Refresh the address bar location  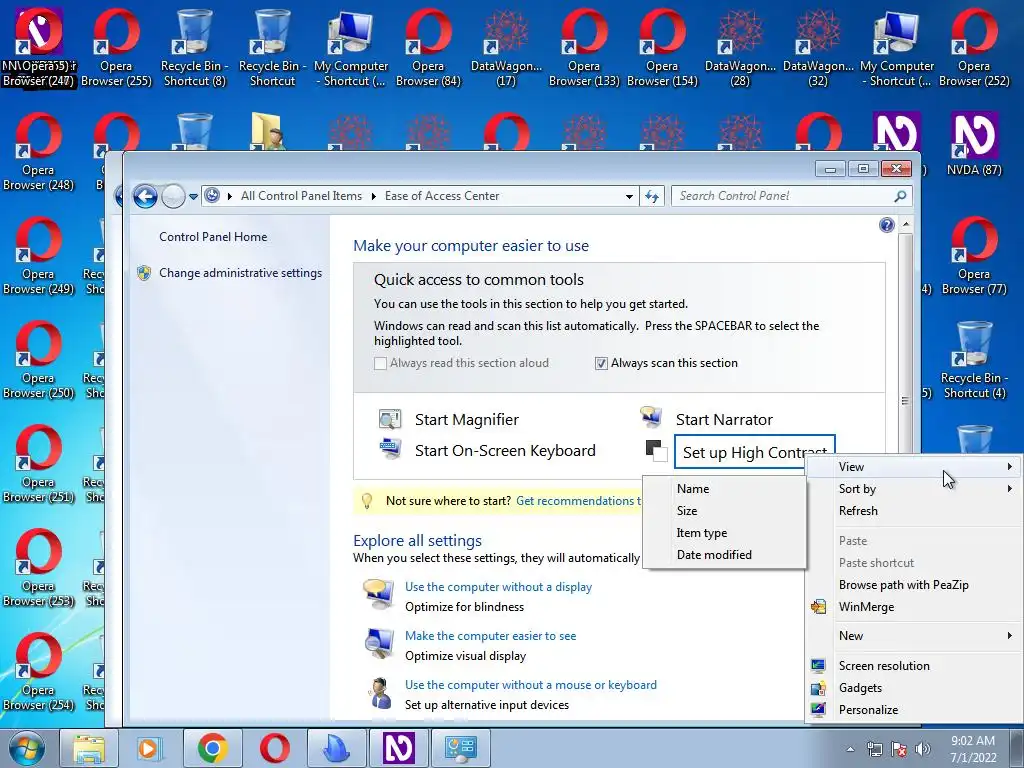point(652,196)
